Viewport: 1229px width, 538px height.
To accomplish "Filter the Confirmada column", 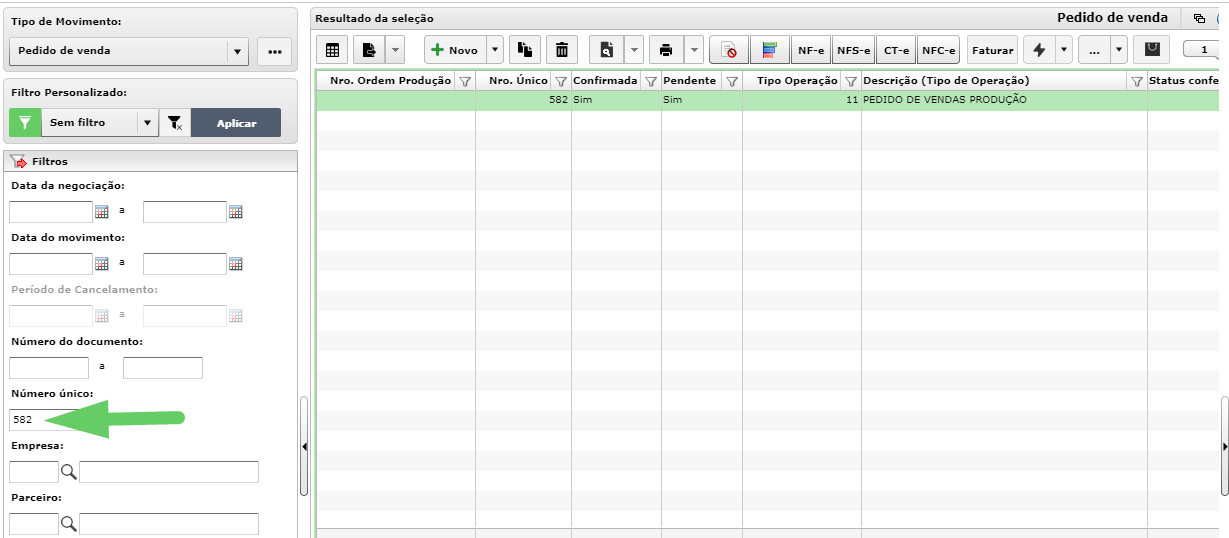I will point(651,81).
